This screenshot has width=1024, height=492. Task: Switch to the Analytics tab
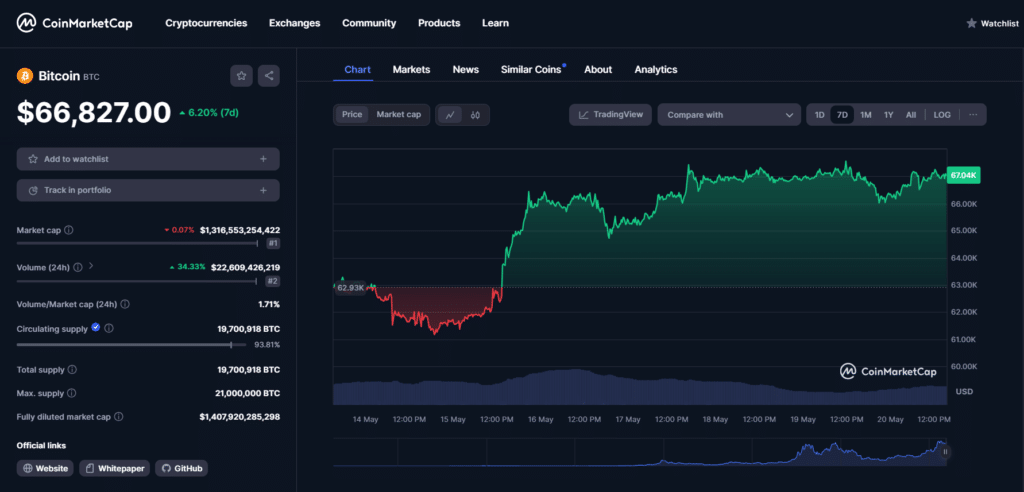(x=656, y=69)
